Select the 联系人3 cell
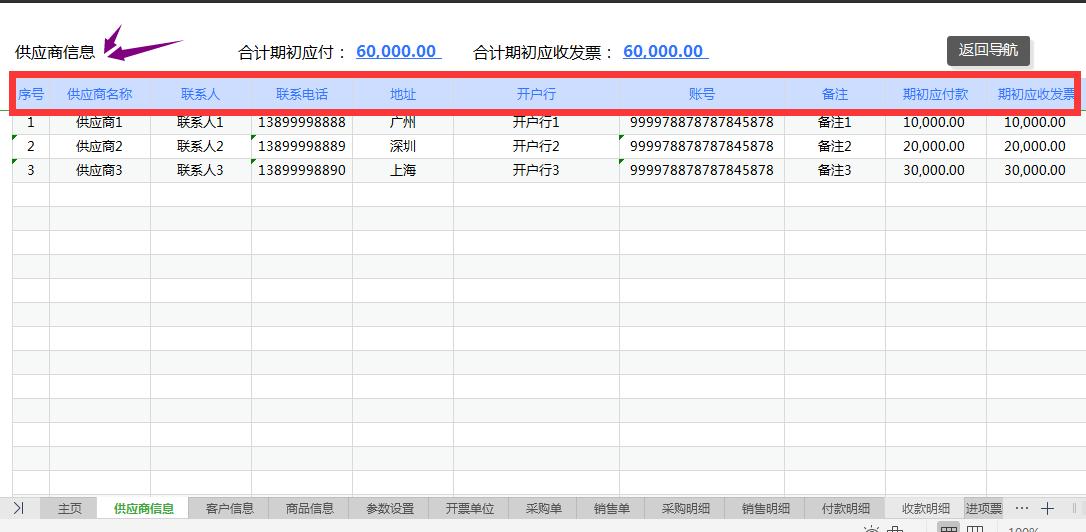 pos(200,170)
